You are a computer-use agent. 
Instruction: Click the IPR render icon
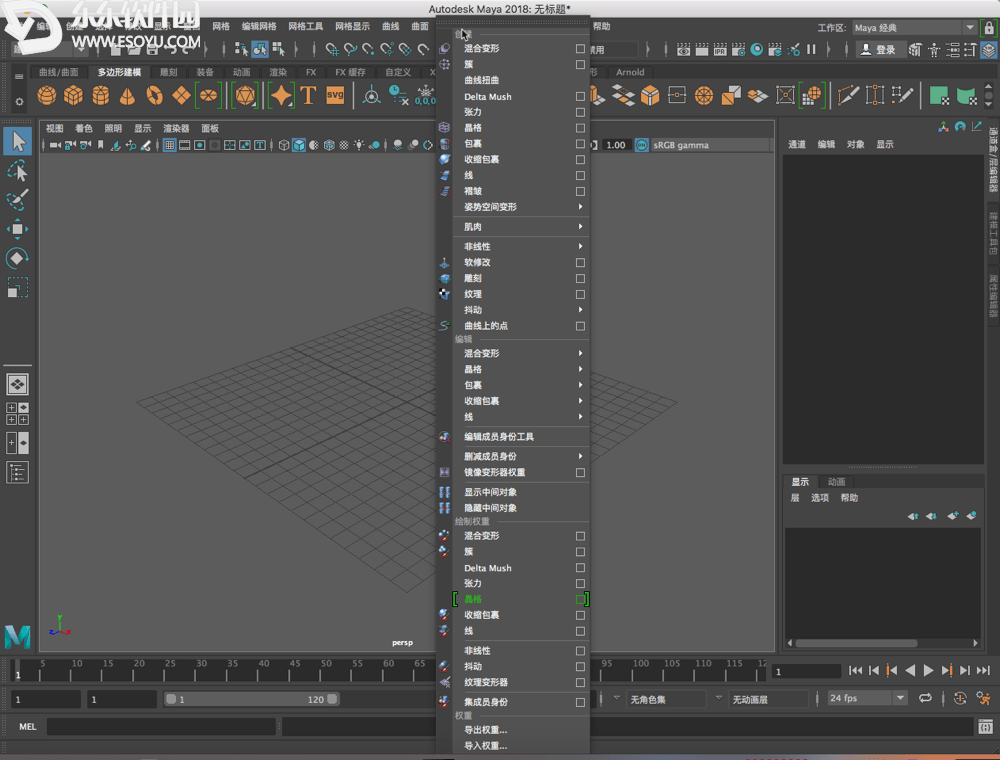[720, 49]
